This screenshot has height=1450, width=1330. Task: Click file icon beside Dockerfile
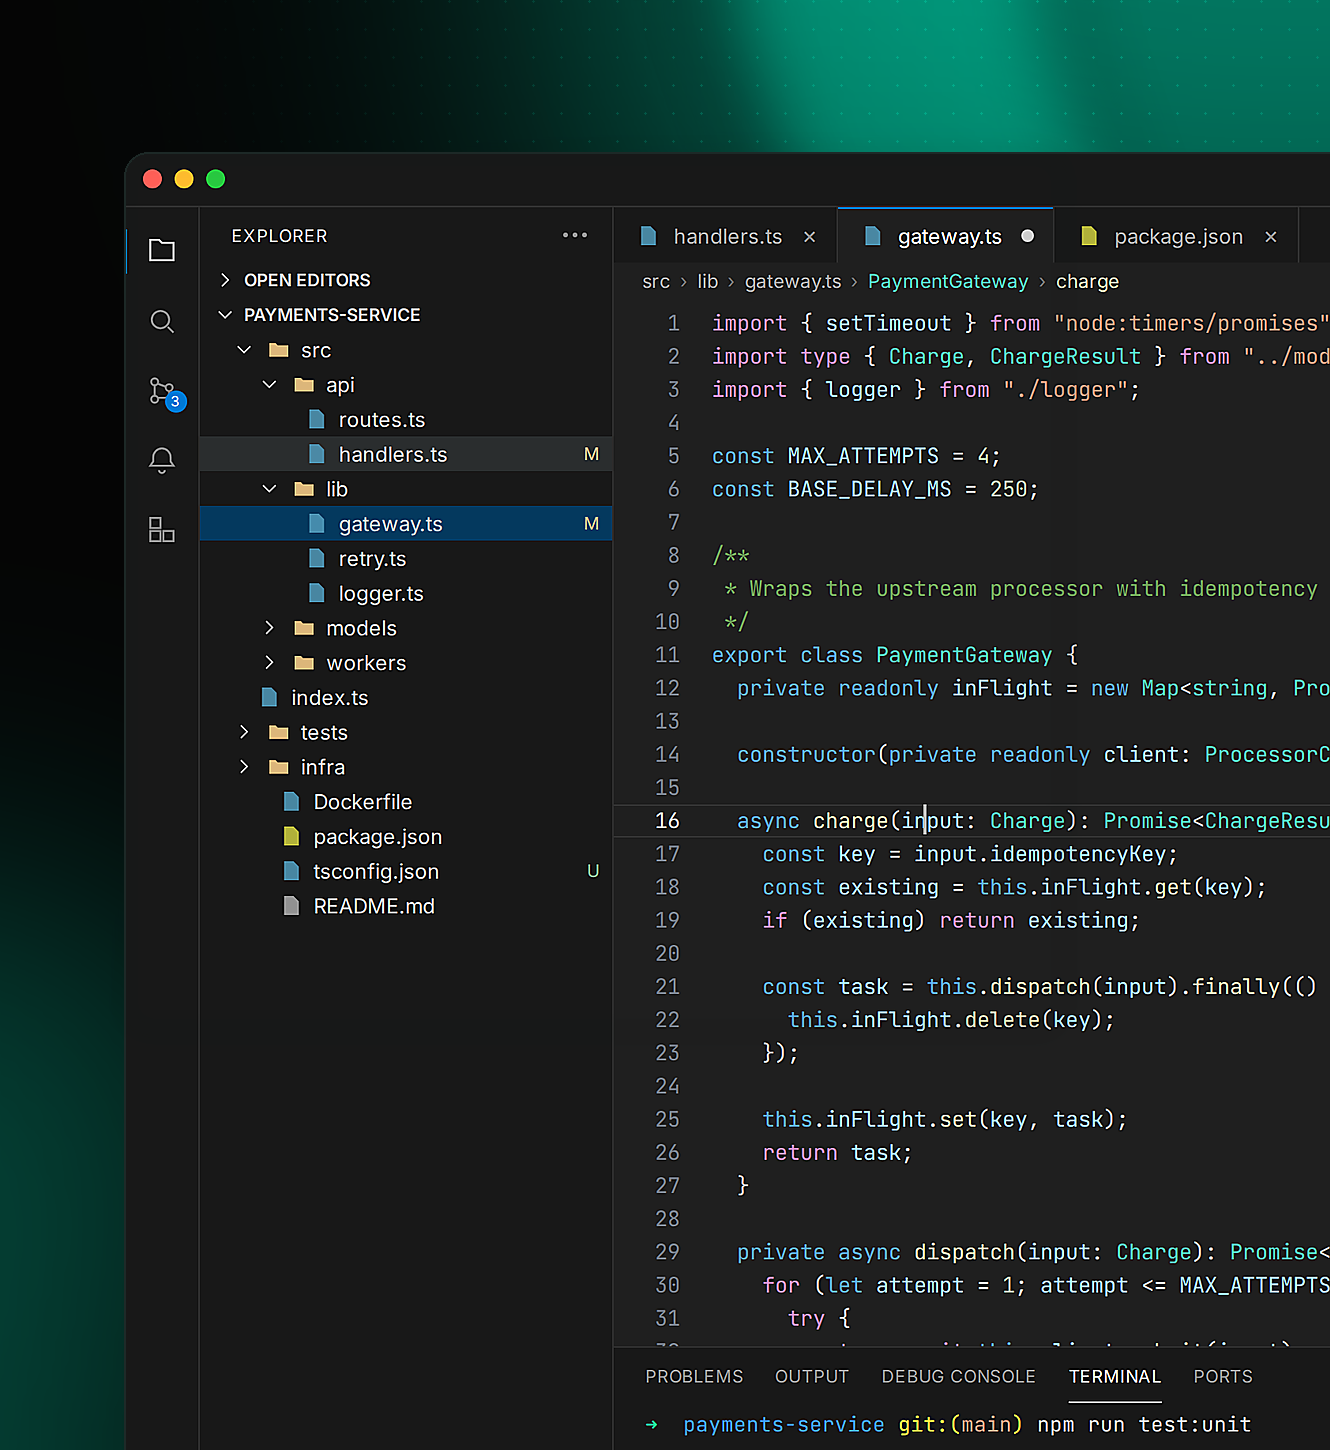(x=291, y=801)
